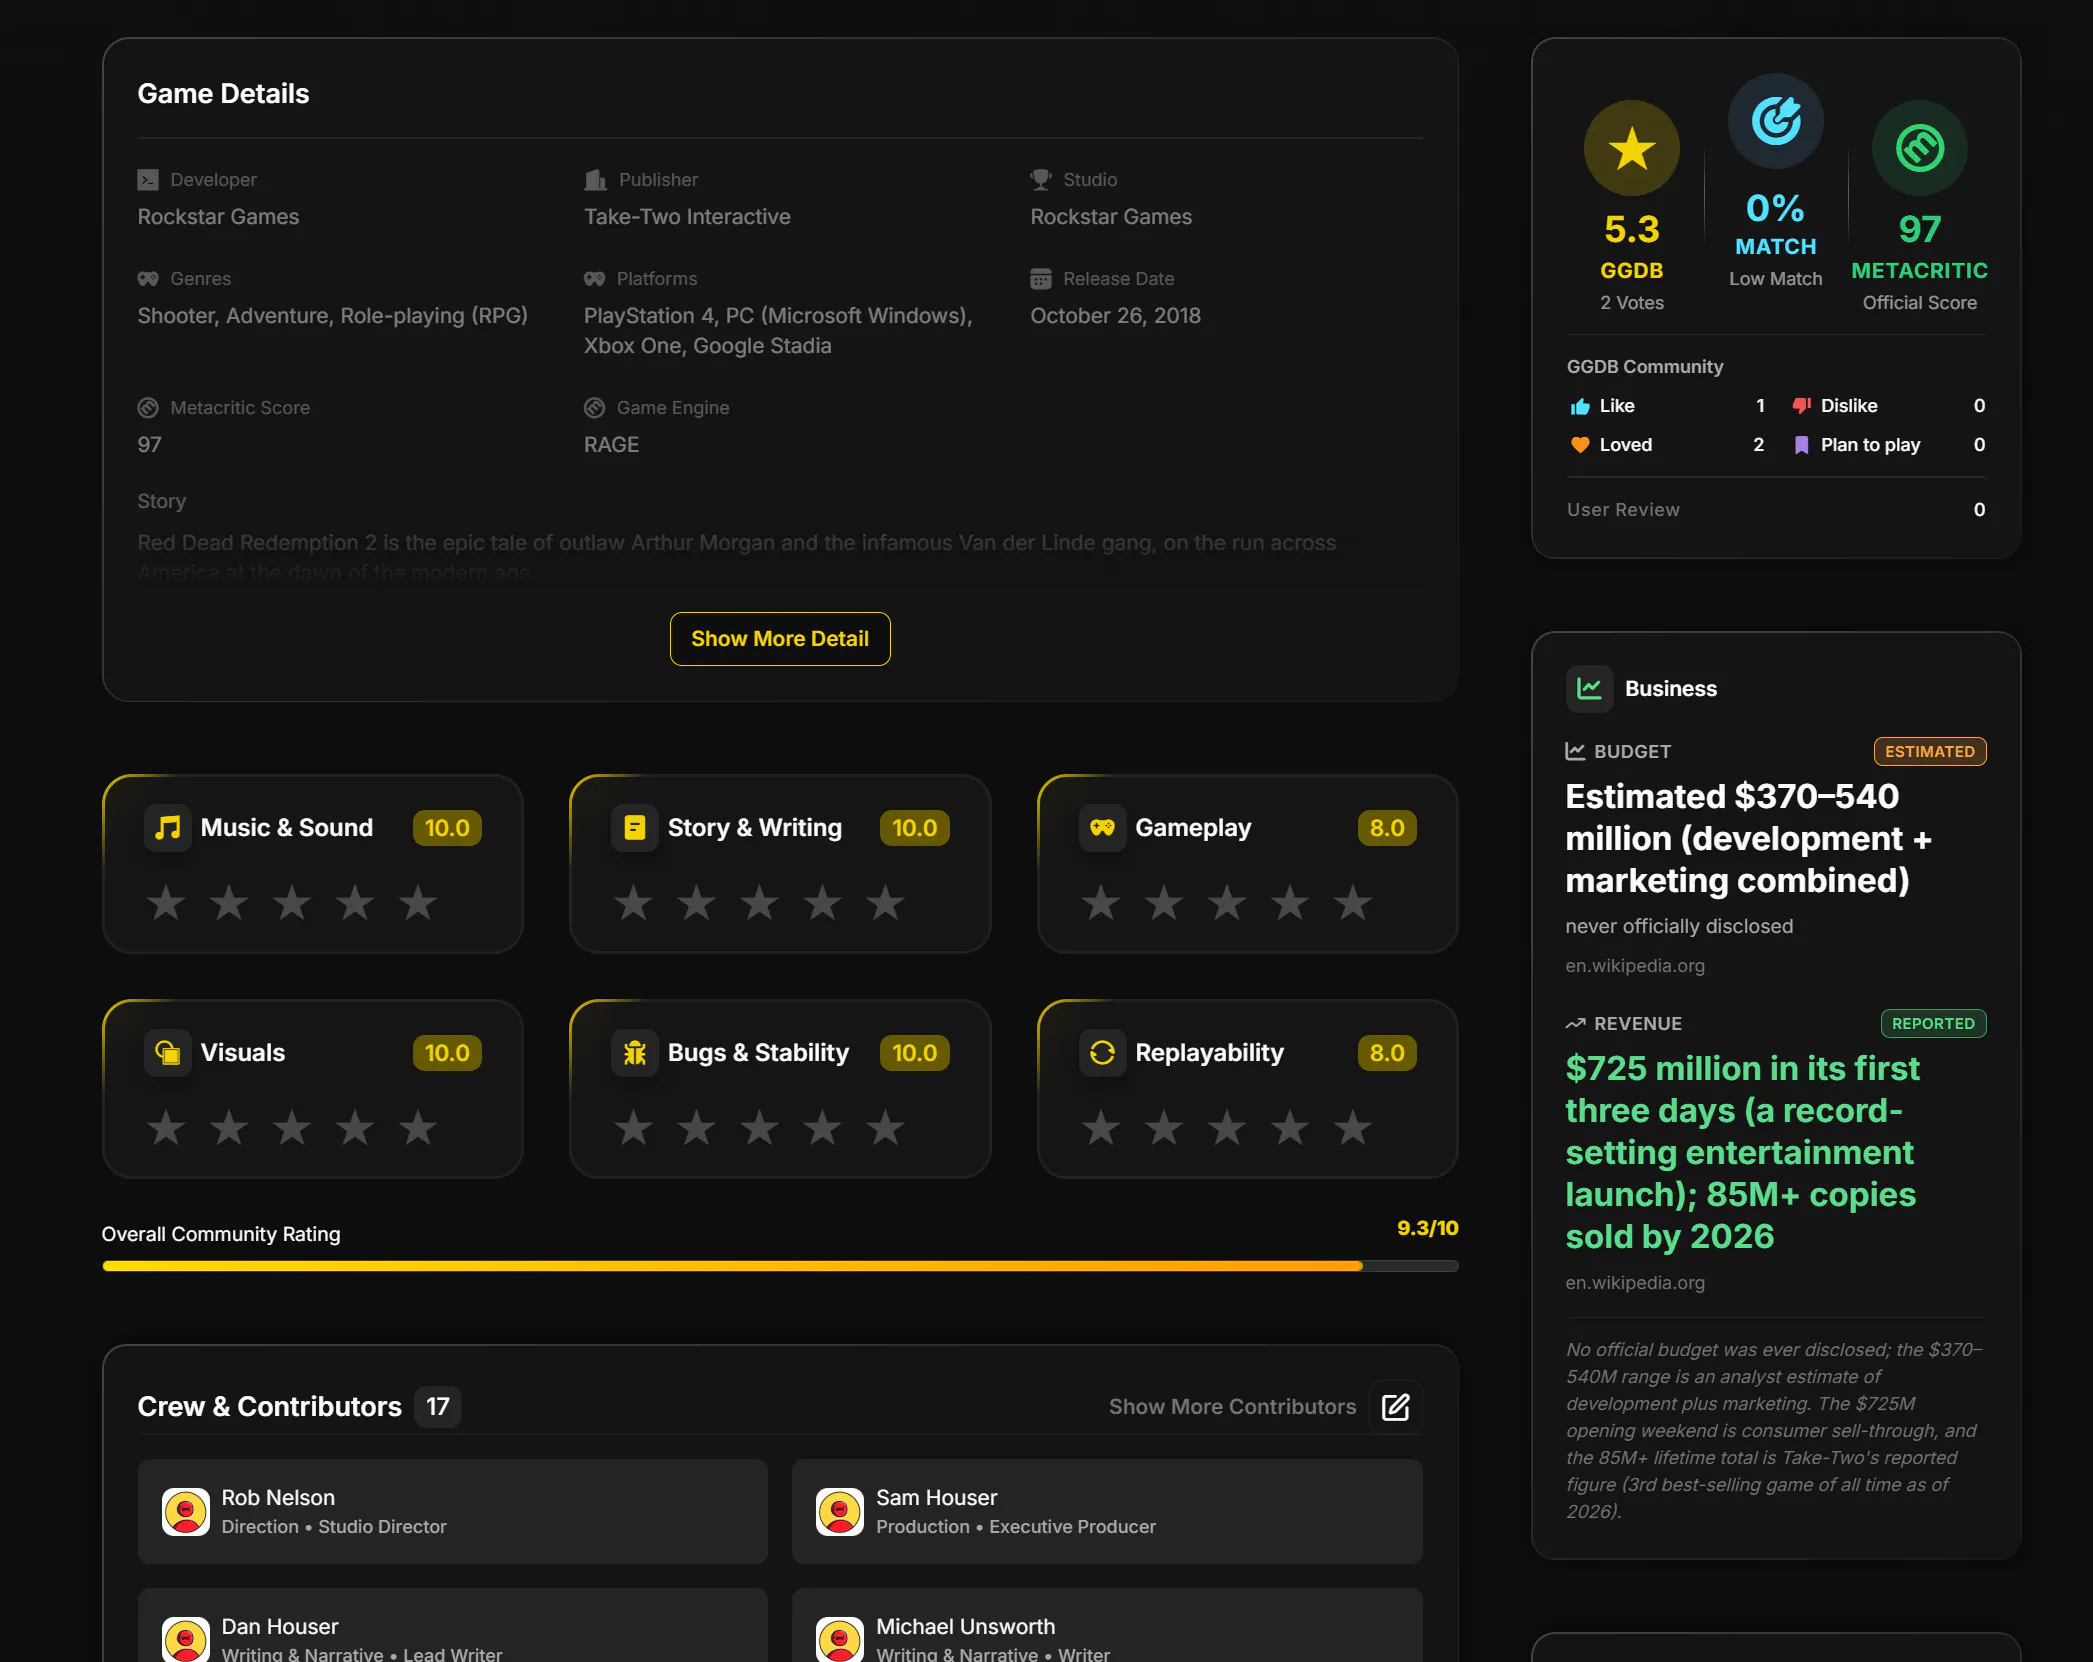Image resolution: width=2093 pixels, height=1662 pixels.
Task: Click the Story & Writing document icon
Action: [634, 828]
